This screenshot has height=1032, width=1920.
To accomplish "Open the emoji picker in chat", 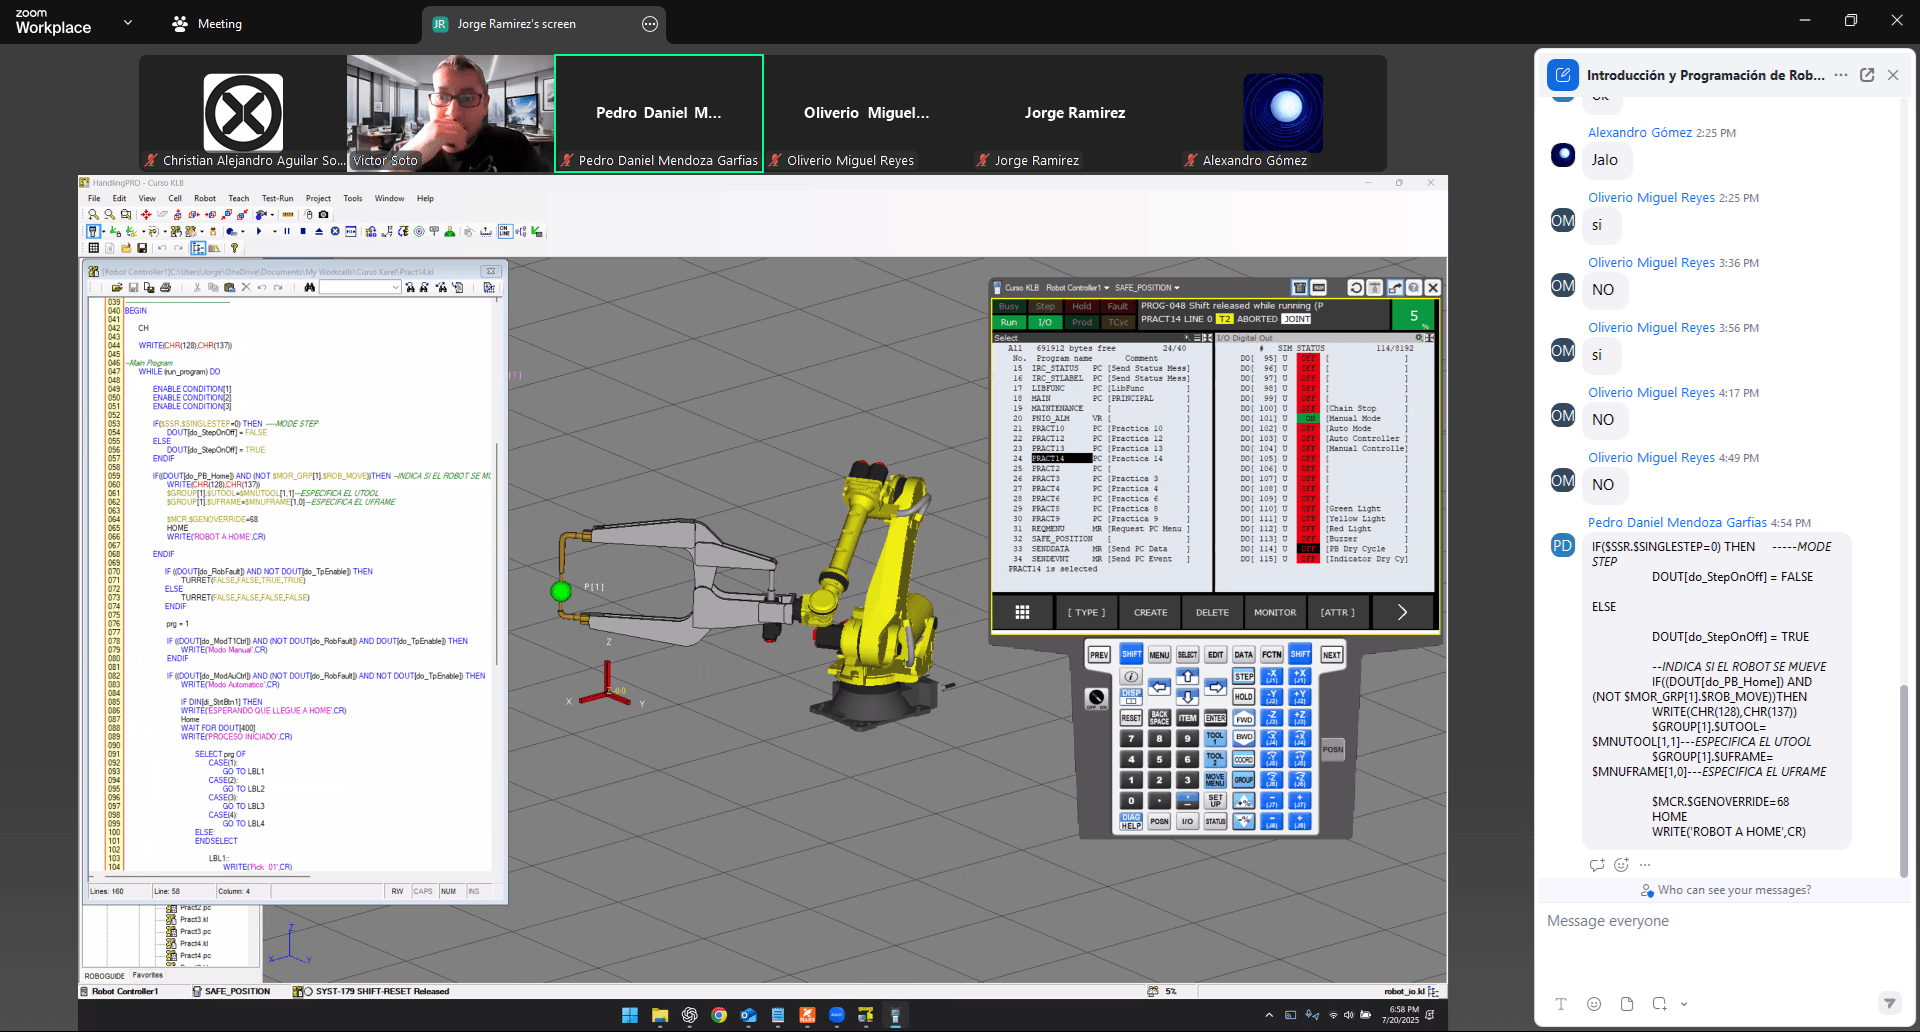I will coord(1594,1004).
